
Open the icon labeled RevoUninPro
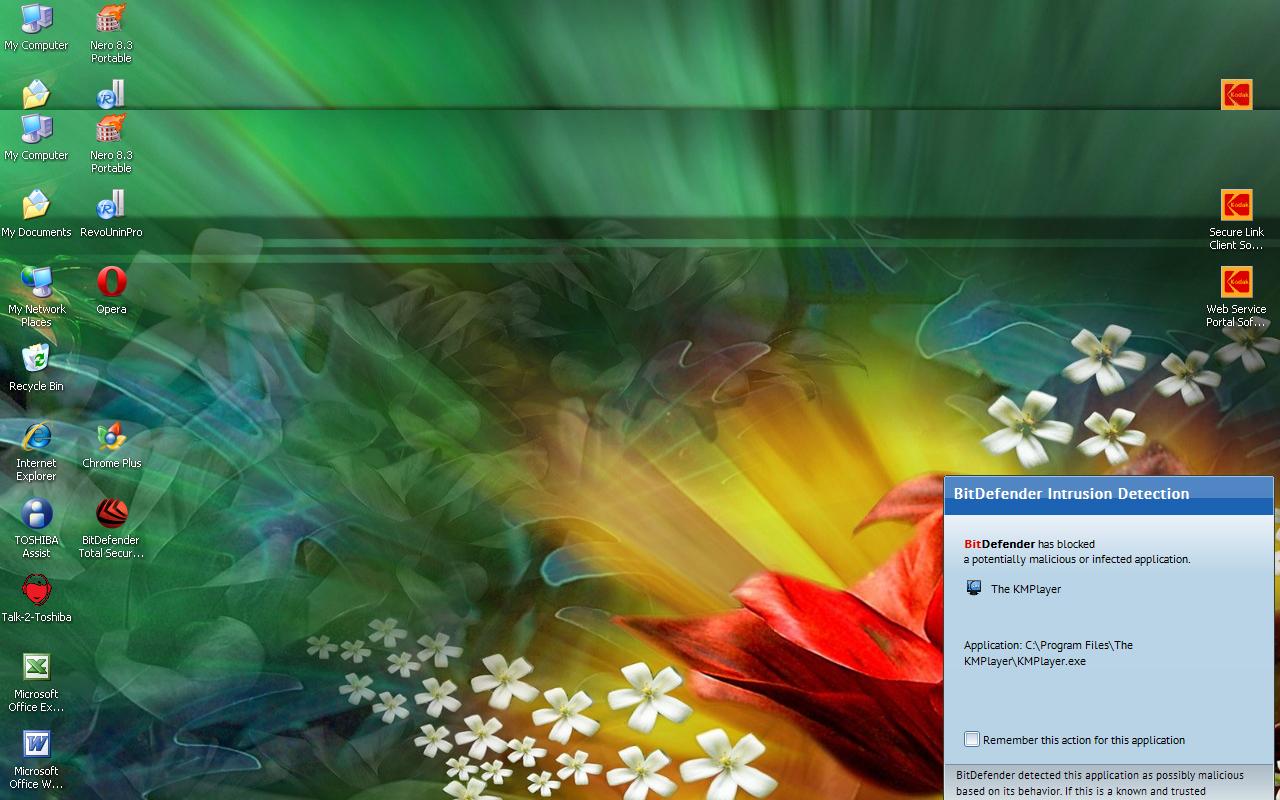(x=111, y=214)
